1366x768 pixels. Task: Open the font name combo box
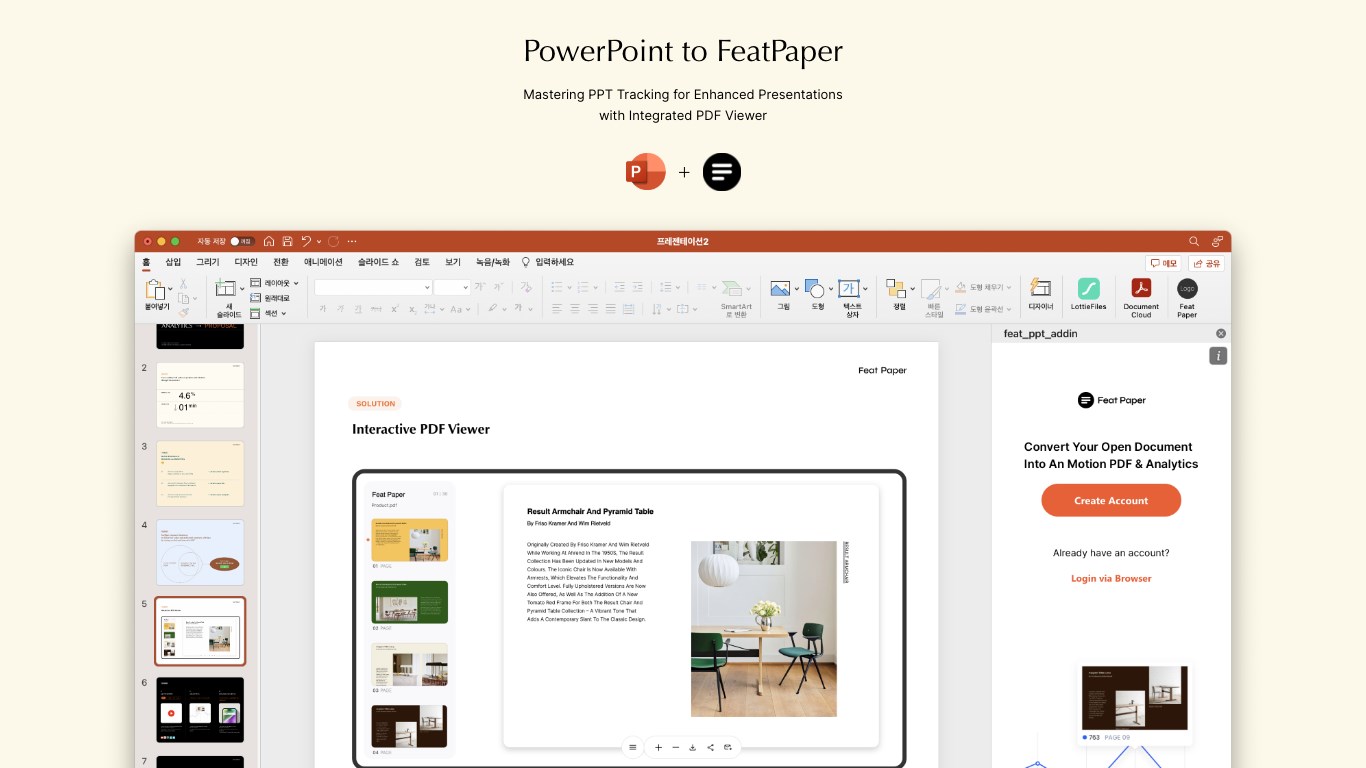click(373, 287)
